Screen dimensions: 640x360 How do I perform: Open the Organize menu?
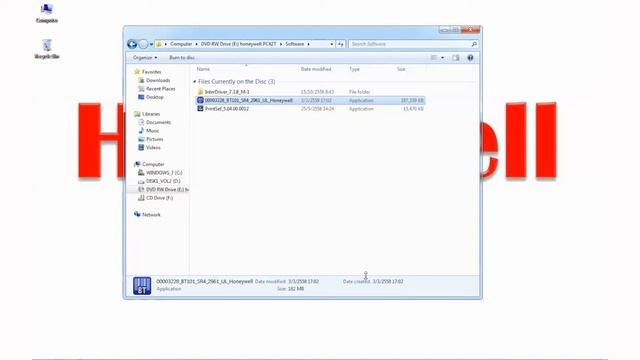(145, 58)
